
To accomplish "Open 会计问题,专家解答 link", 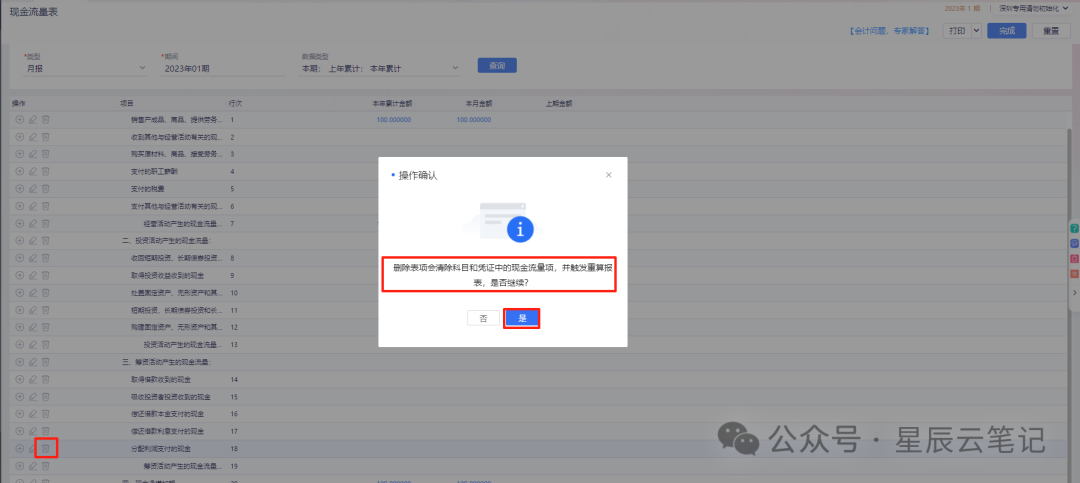I will 893,31.
